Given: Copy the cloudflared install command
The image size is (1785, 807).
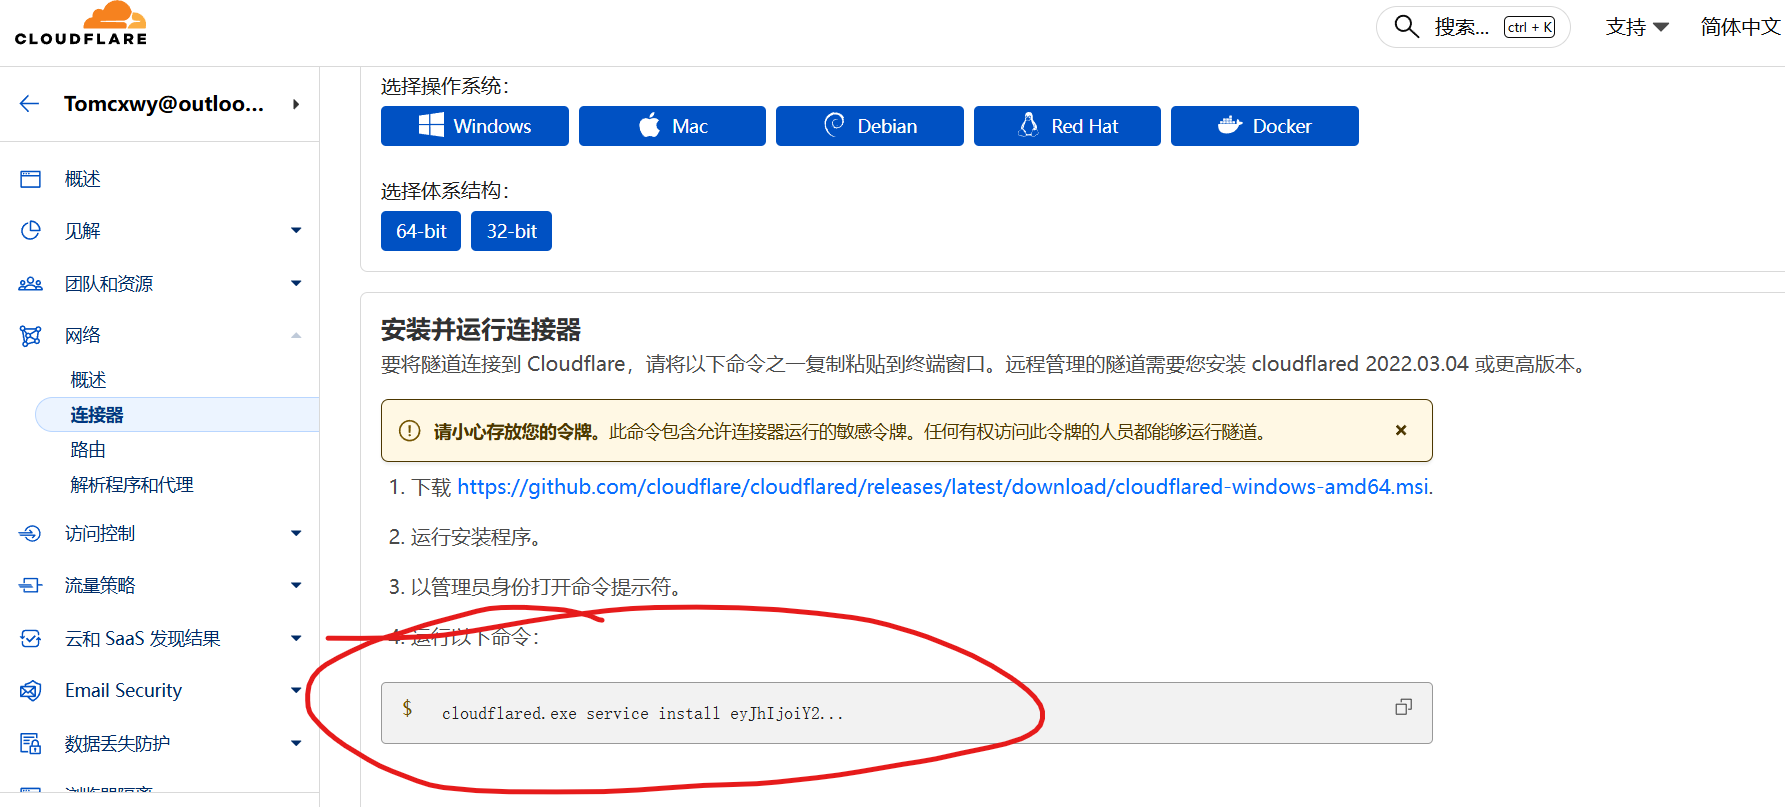Looking at the screenshot, I should point(1403,708).
